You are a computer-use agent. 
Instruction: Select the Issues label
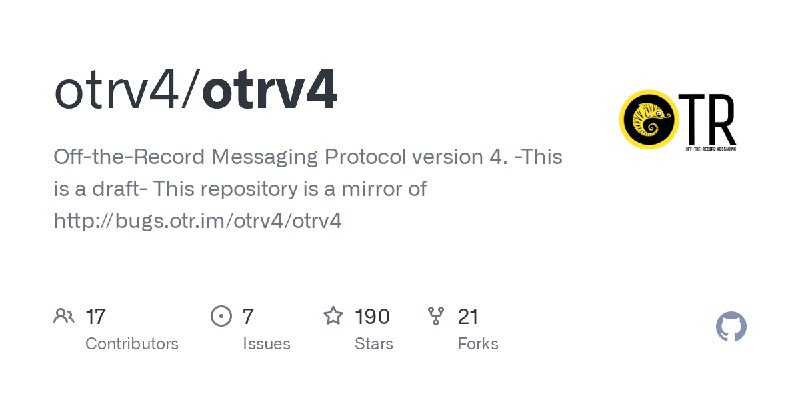tap(266, 343)
